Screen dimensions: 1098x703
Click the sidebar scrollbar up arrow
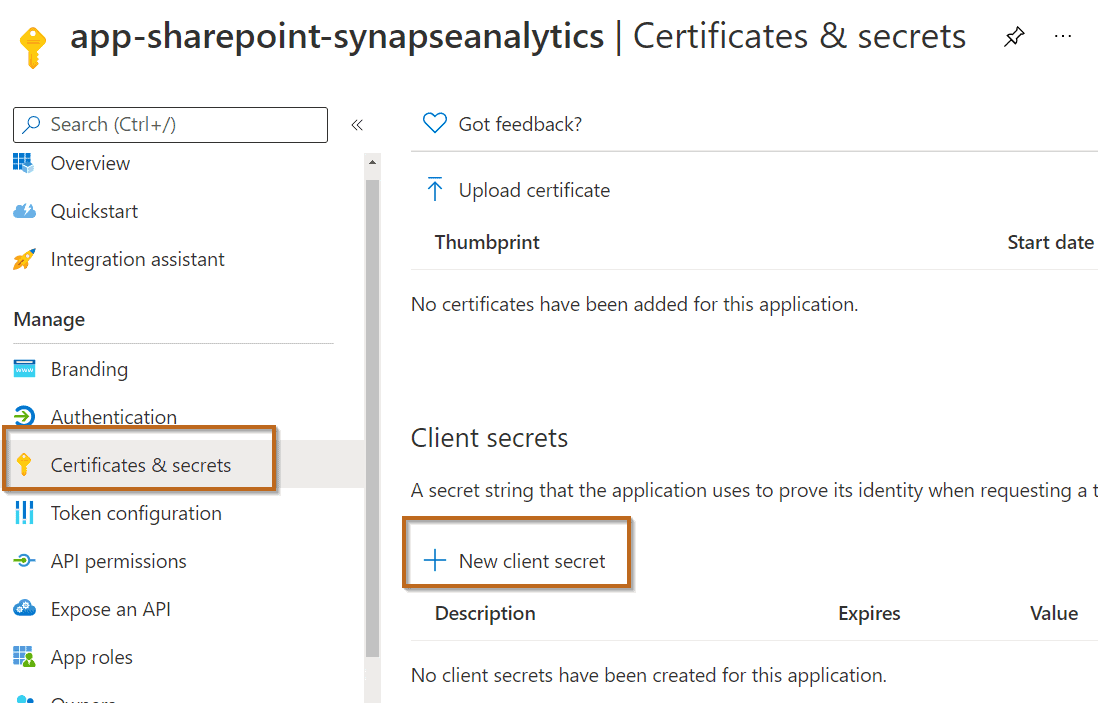point(373,162)
